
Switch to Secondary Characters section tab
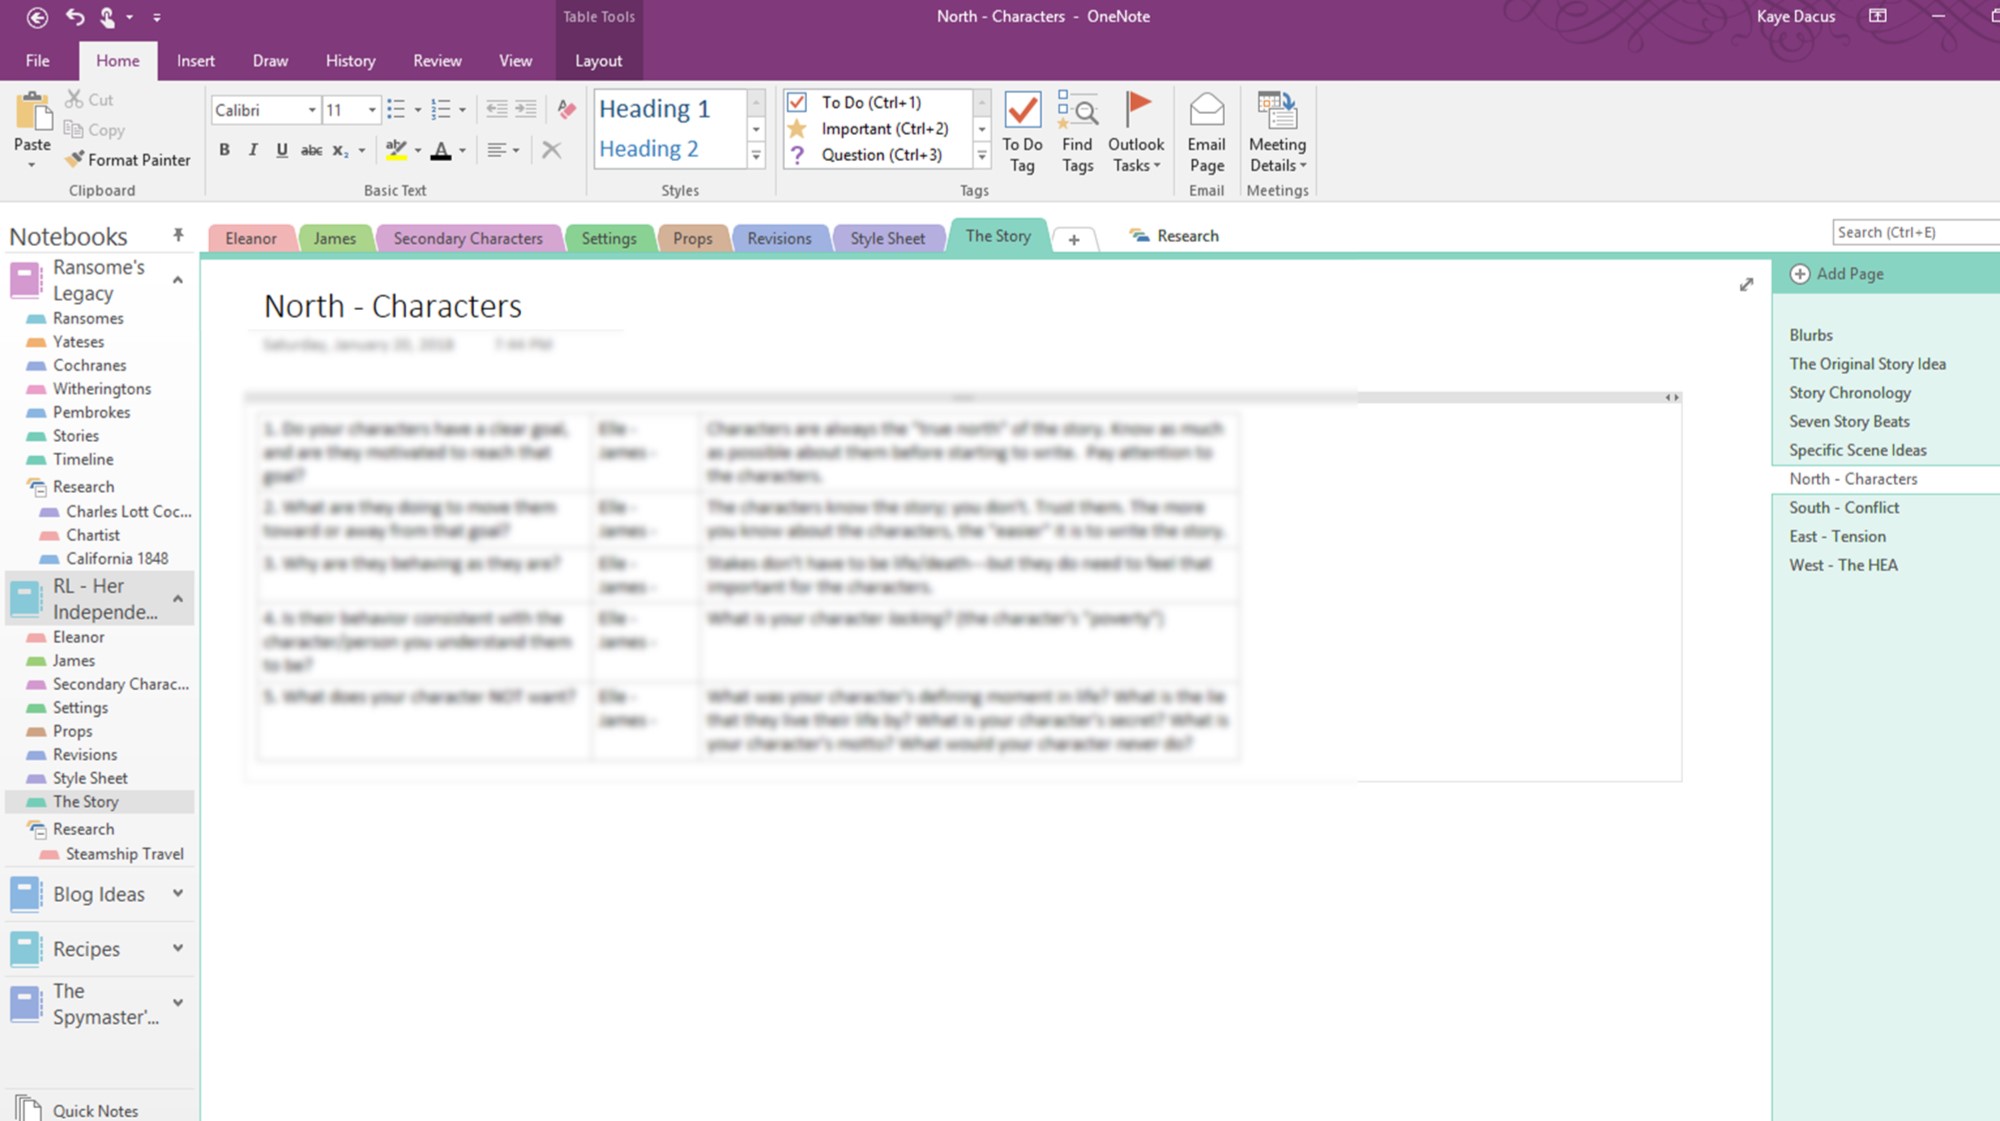(467, 238)
